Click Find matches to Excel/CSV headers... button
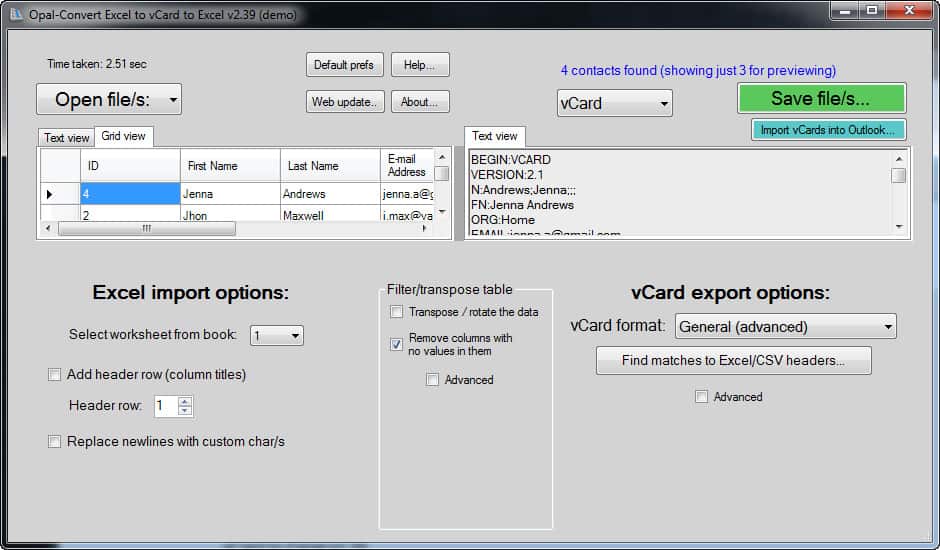Image resolution: width=940 pixels, height=550 pixels. tap(733, 360)
